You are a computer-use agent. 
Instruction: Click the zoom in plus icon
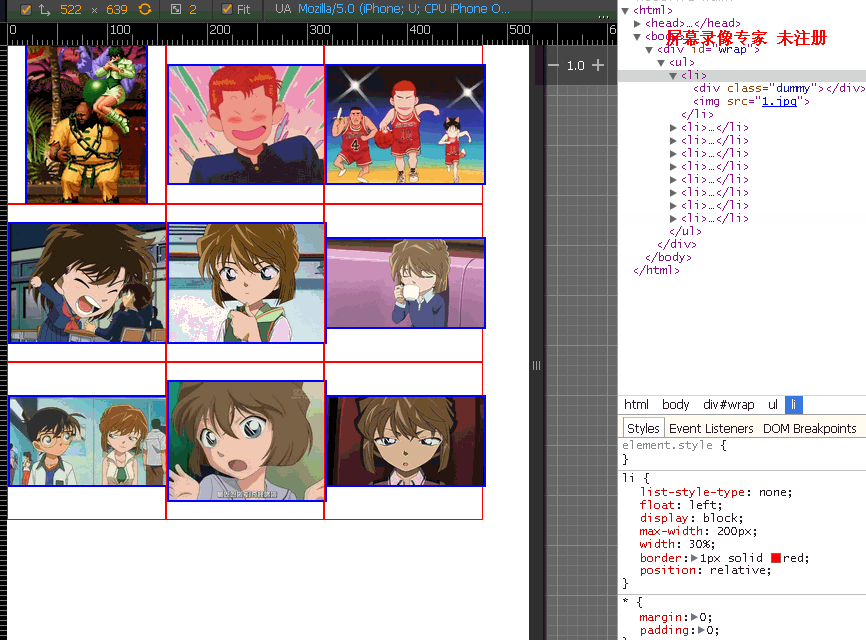coord(598,65)
